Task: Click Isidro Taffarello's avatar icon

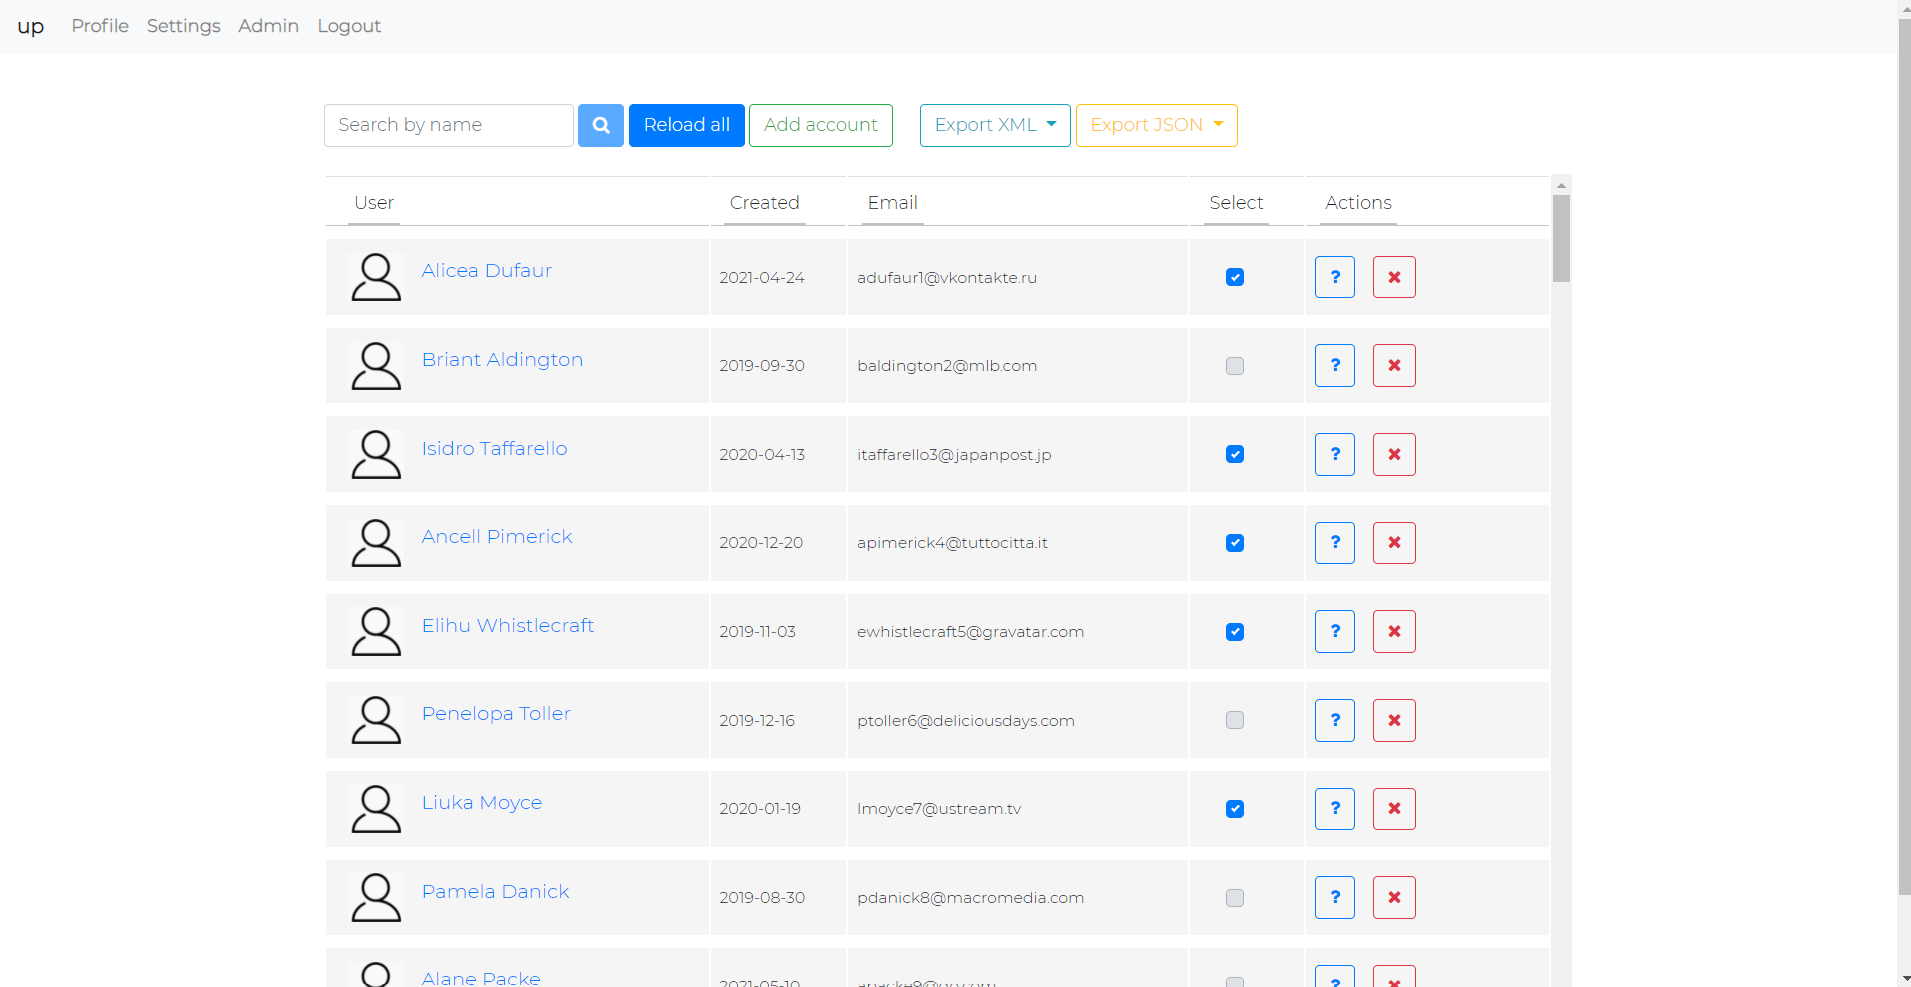Action: (x=376, y=454)
